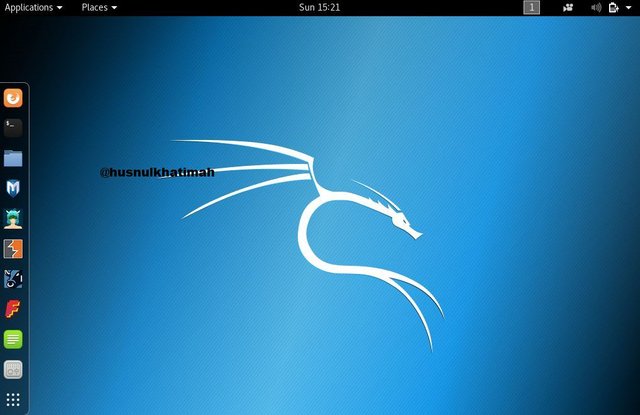Expand the system menu arrow

coord(629,8)
